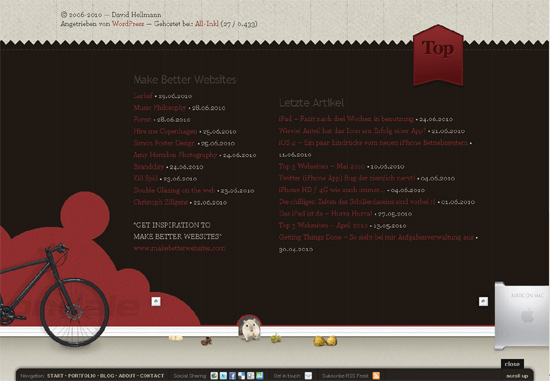
Task: Click the Delicious bookmark sharing icon
Action: pyautogui.click(x=241, y=376)
